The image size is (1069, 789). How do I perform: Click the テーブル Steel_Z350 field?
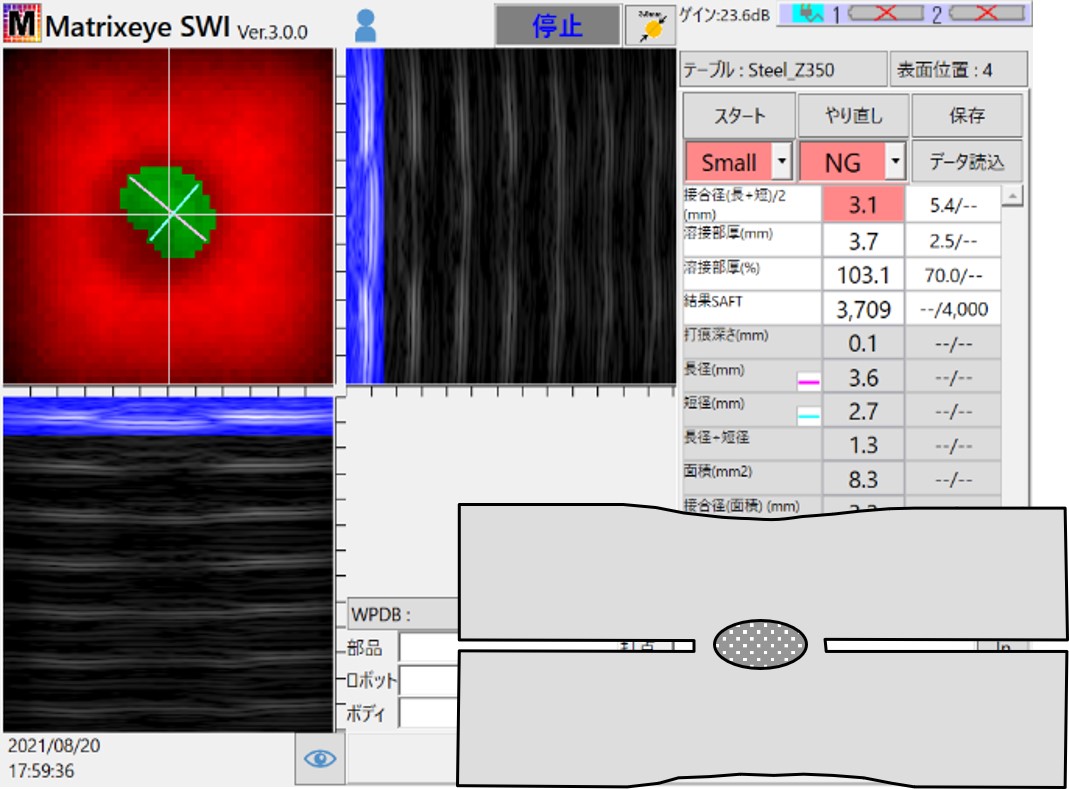[x=781, y=70]
